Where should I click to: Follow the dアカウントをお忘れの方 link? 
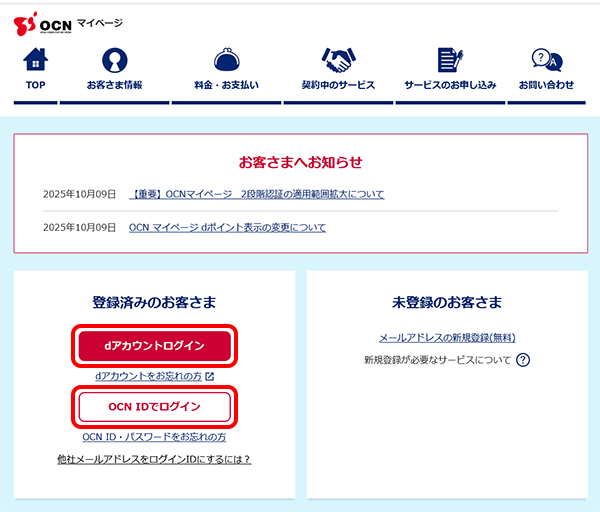pos(148,377)
